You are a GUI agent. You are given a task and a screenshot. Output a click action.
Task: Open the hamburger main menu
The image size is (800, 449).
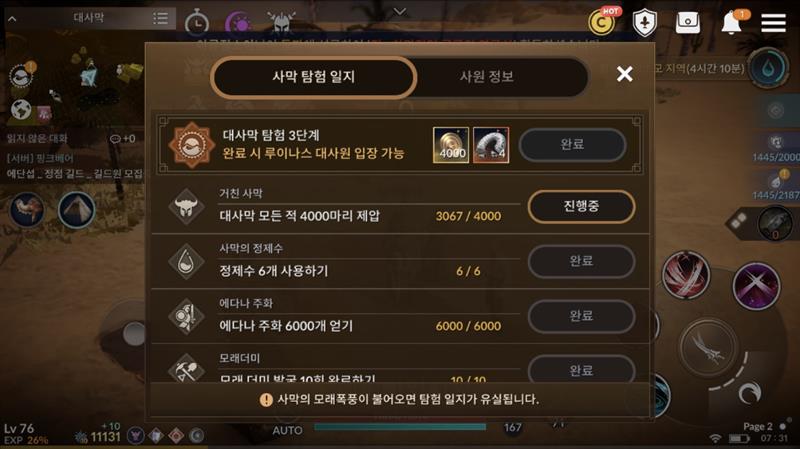pyautogui.click(x=773, y=23)
